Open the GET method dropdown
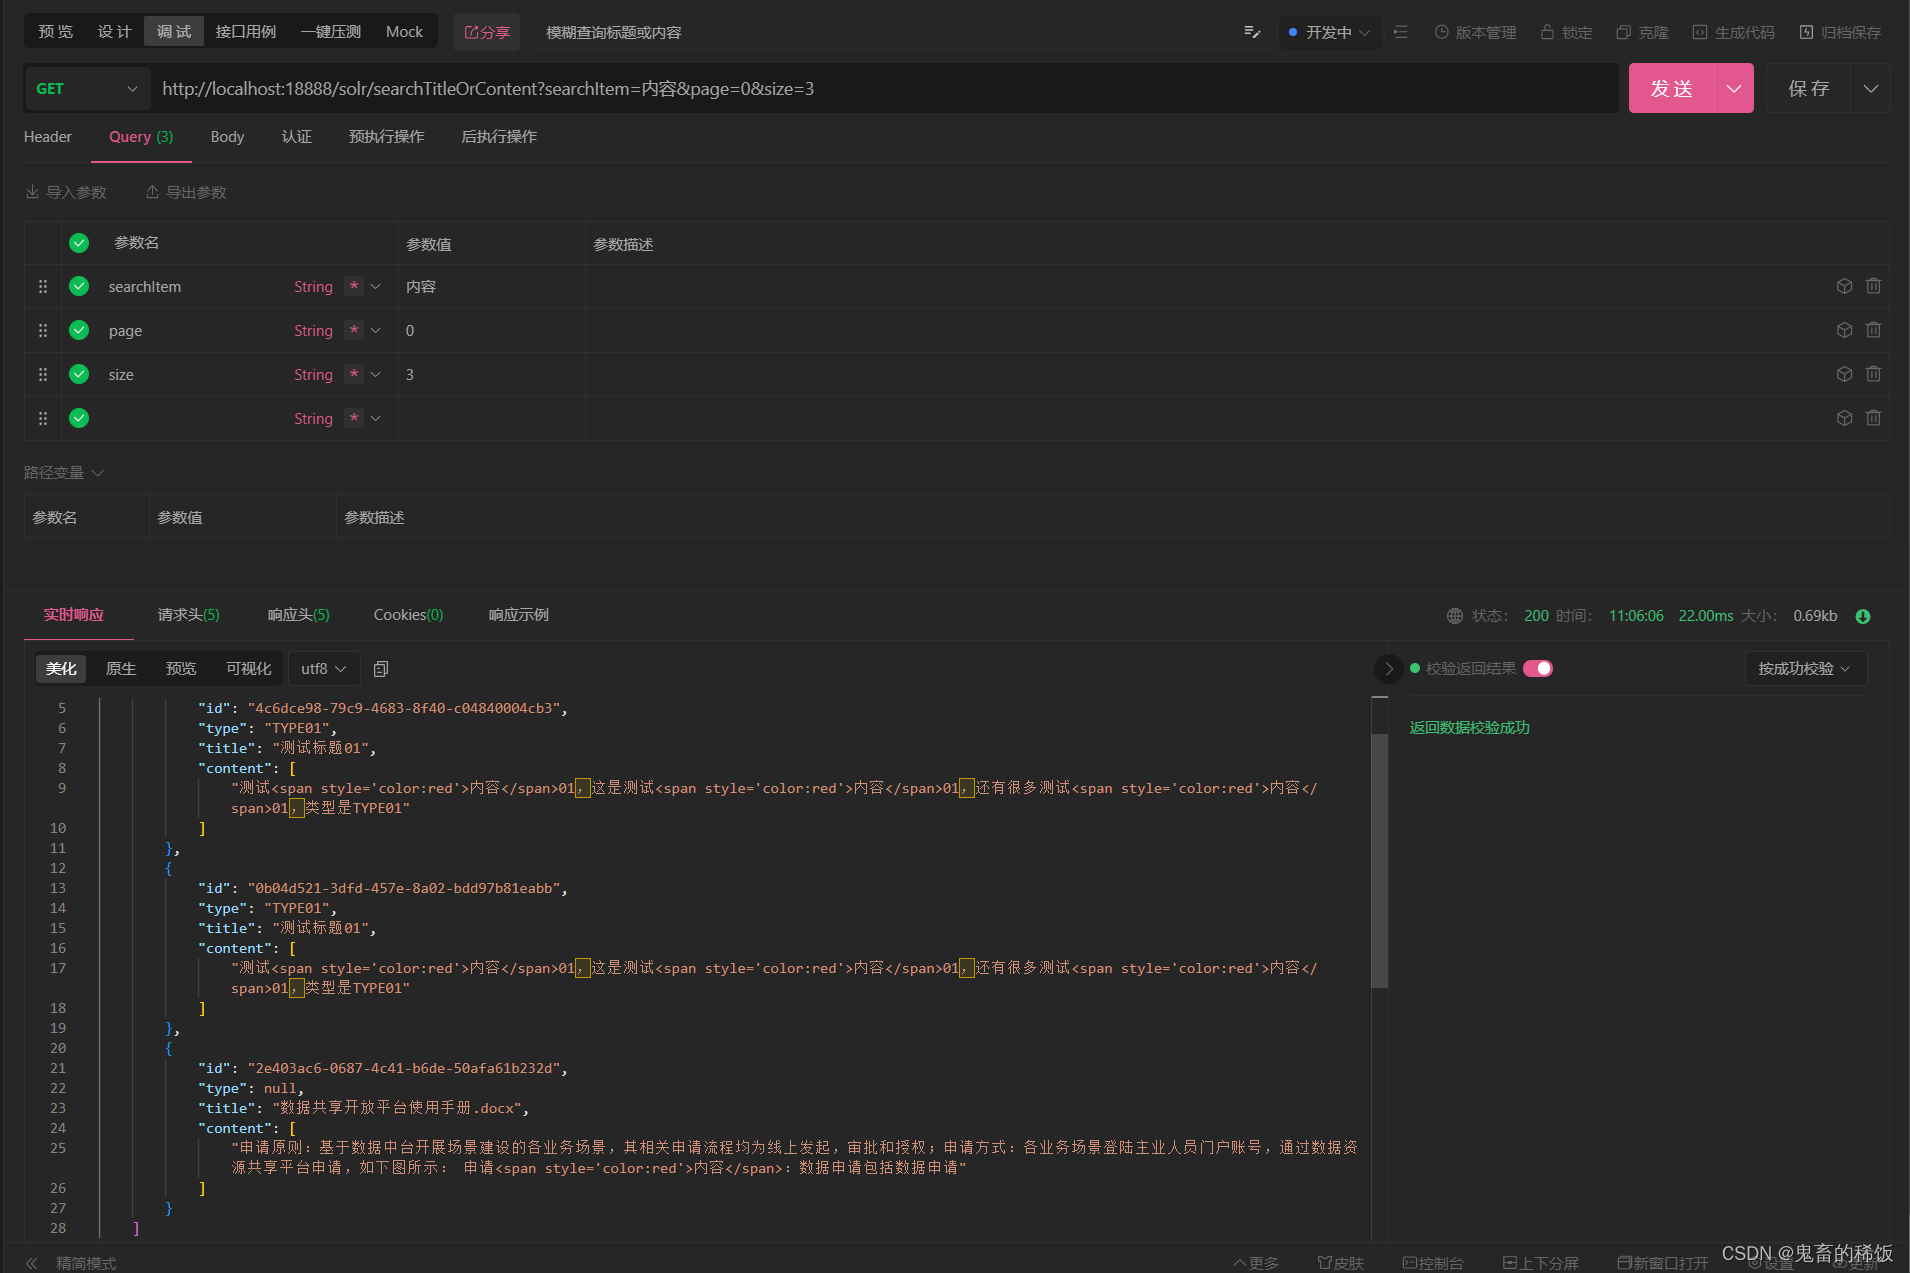1910x1273 pixels. click(87, 88)
